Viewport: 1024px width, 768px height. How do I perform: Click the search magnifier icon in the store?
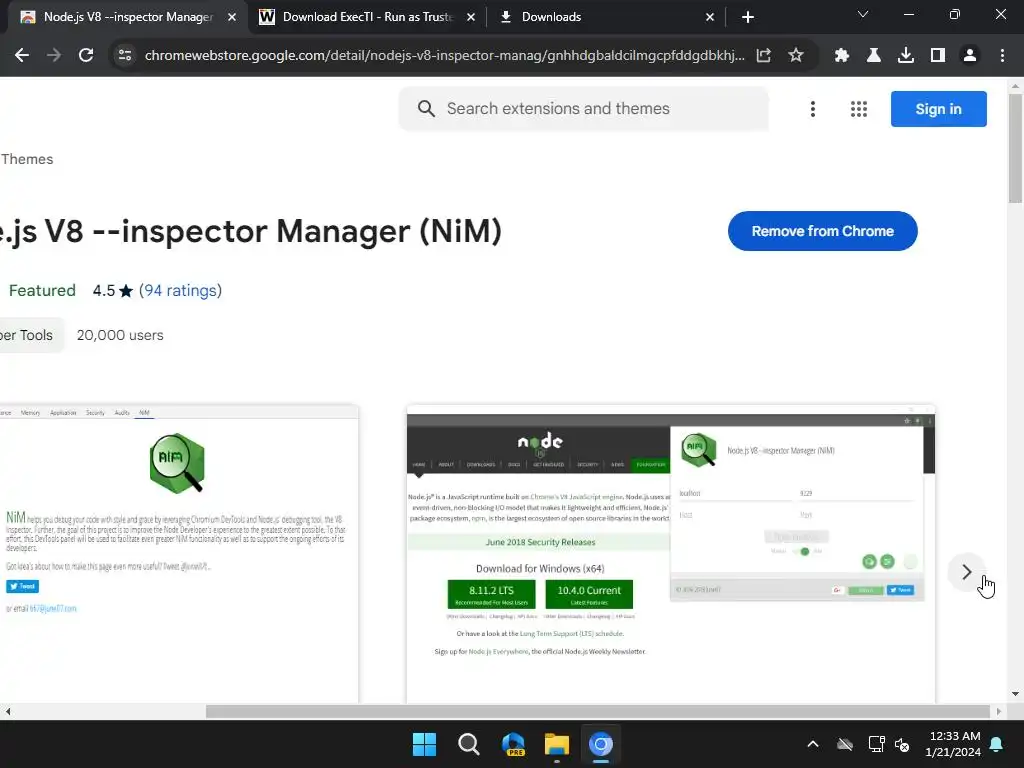point(426,109)
